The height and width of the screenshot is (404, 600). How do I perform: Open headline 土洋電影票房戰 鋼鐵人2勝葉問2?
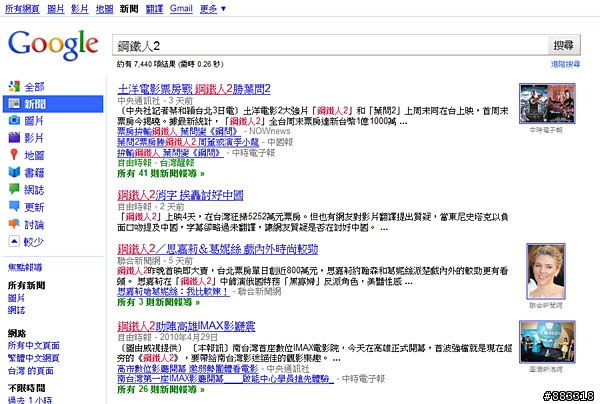click(194, 89)
